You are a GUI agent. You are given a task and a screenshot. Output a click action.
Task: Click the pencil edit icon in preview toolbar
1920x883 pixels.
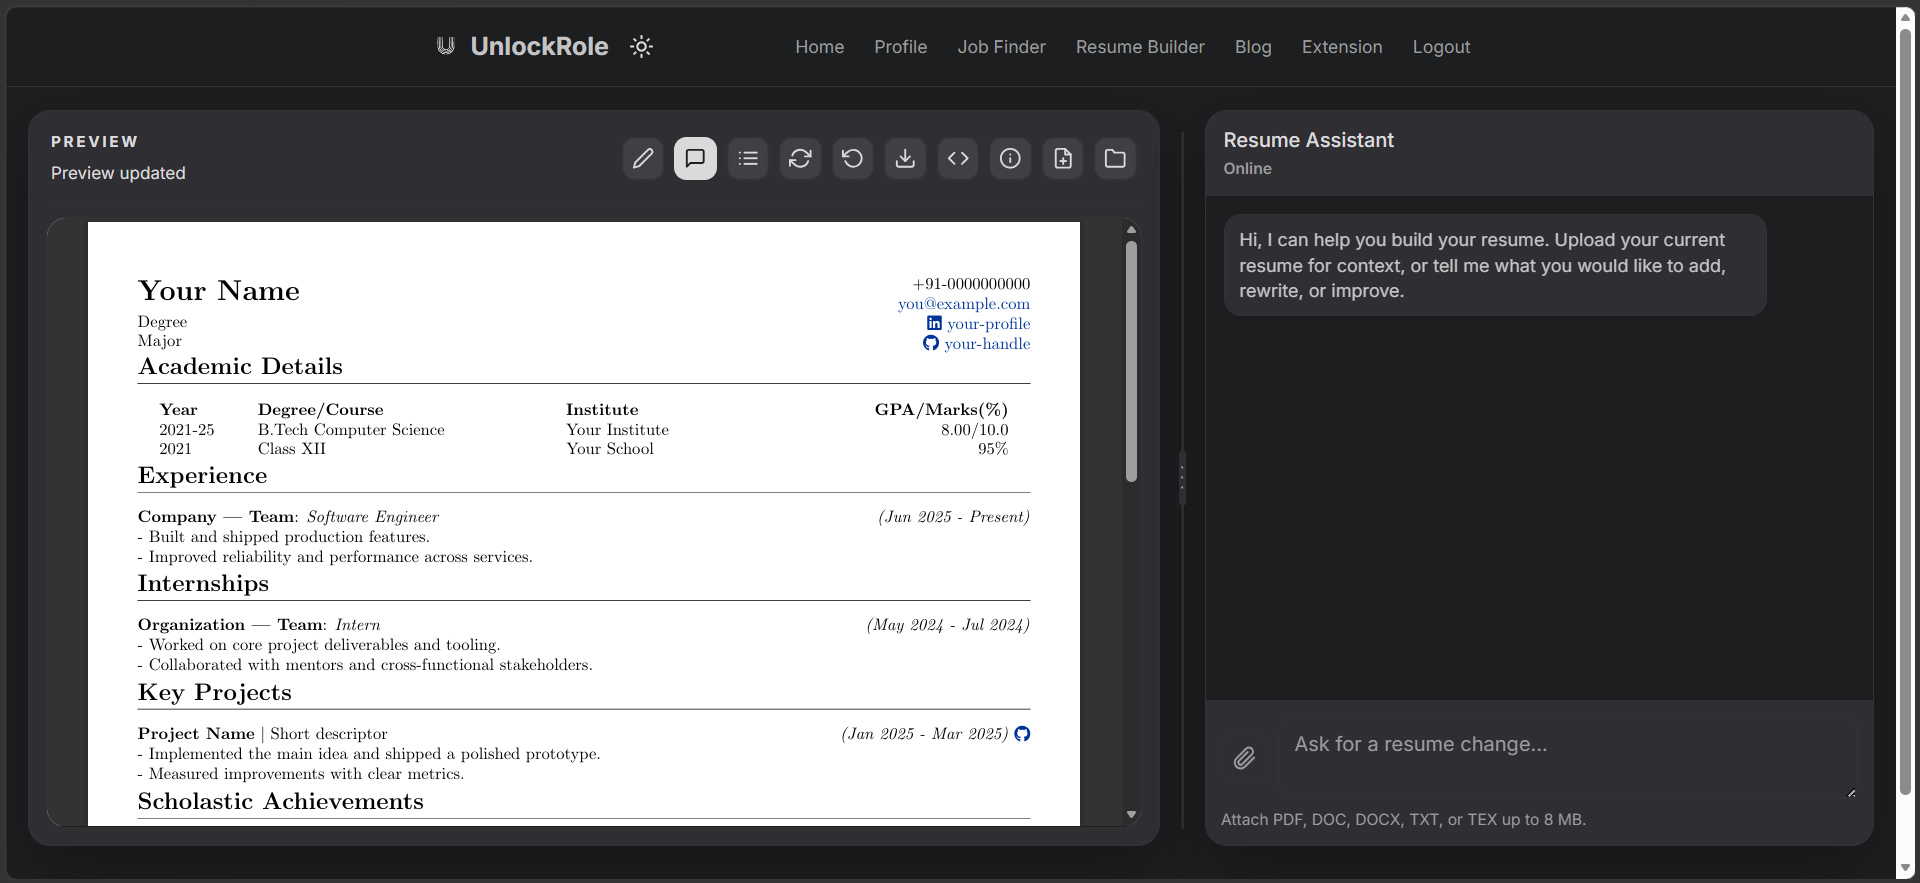click(x=643, y=158)
